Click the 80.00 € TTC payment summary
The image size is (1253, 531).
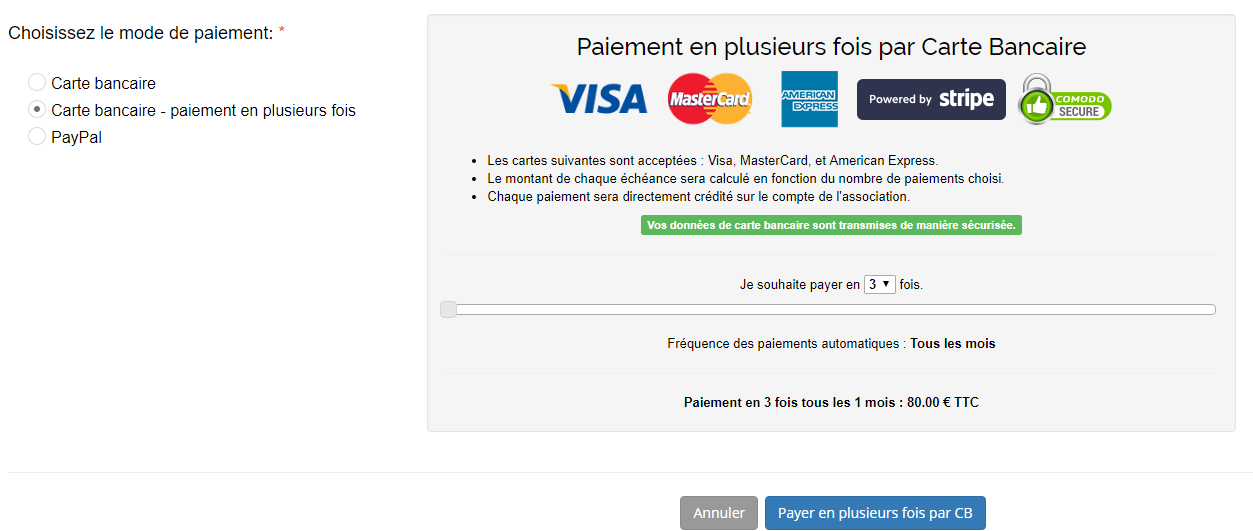tap(831, 402)
